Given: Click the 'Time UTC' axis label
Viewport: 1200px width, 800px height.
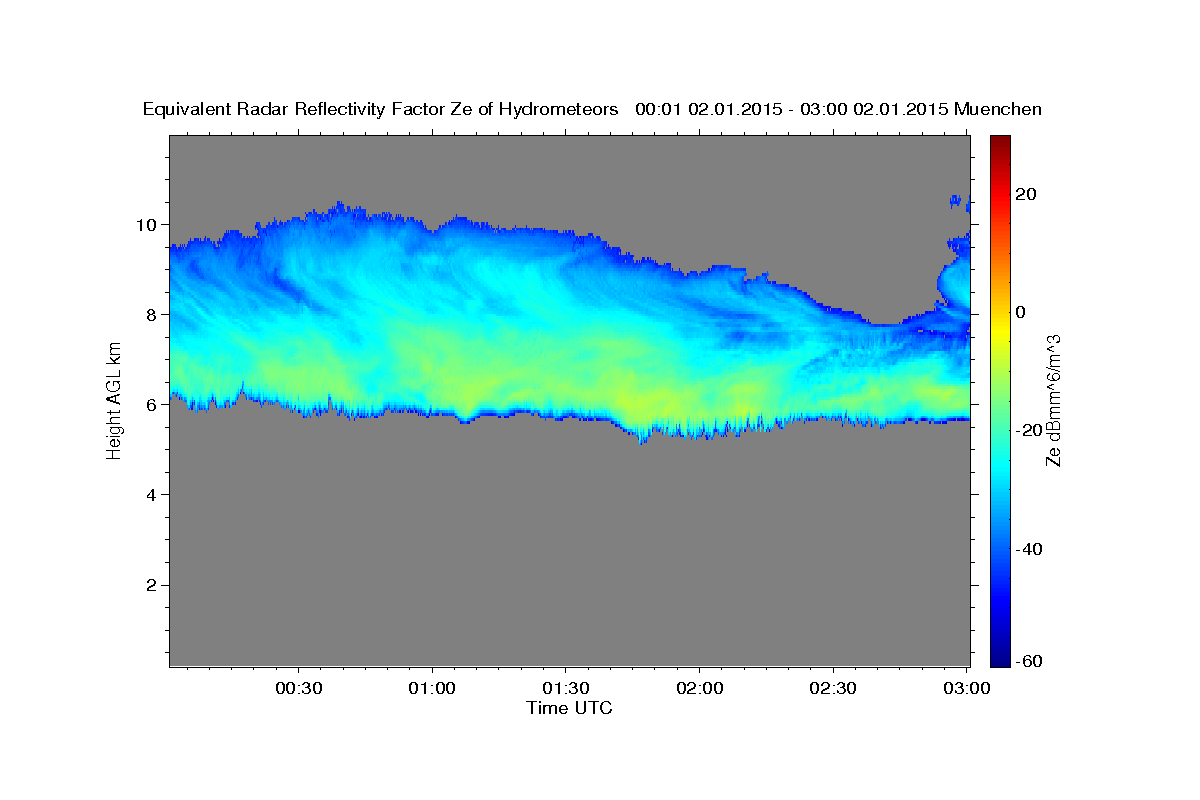Looking at the screenshot, I should click(569, 708).
